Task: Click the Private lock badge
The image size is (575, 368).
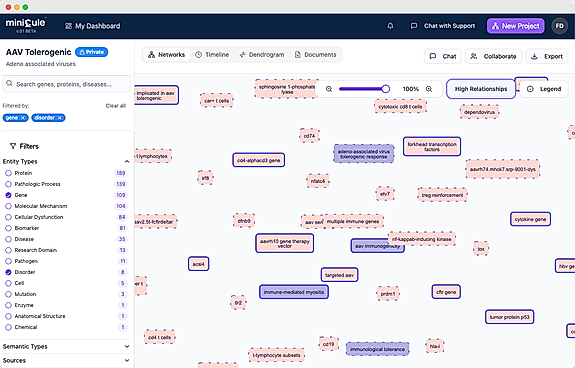Action: coord(91,52)
